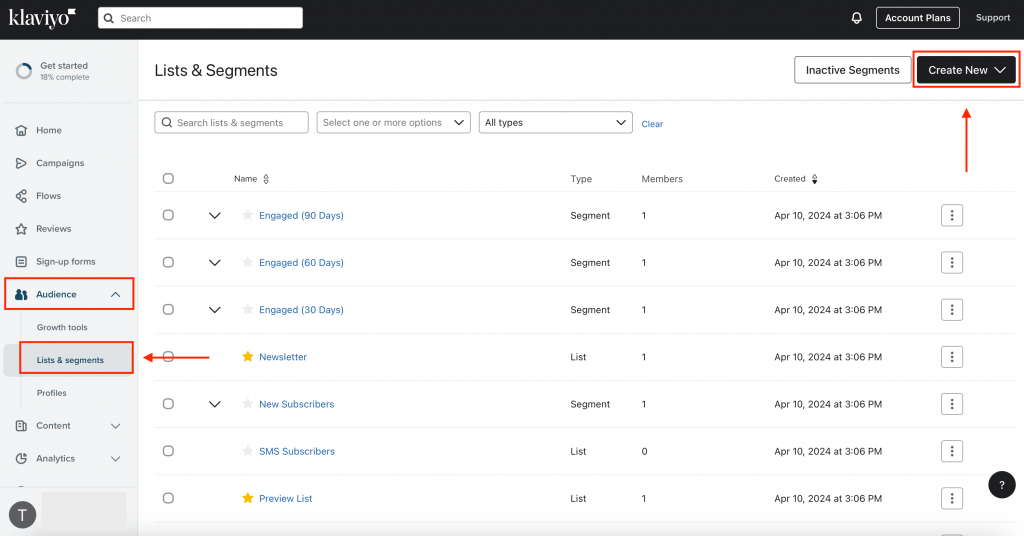Open the Flows menu item
The width and height of the screenshot is (1024, 536).
tap(48, 196)
